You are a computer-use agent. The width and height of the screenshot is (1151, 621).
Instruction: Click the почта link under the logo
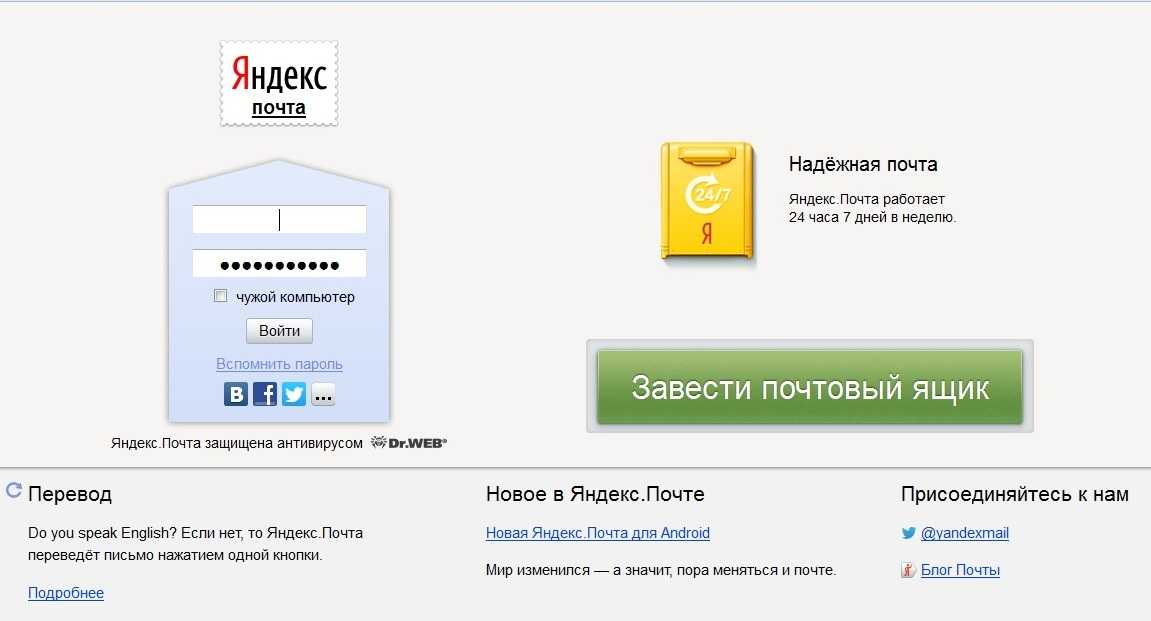click(x=279, y=108)
